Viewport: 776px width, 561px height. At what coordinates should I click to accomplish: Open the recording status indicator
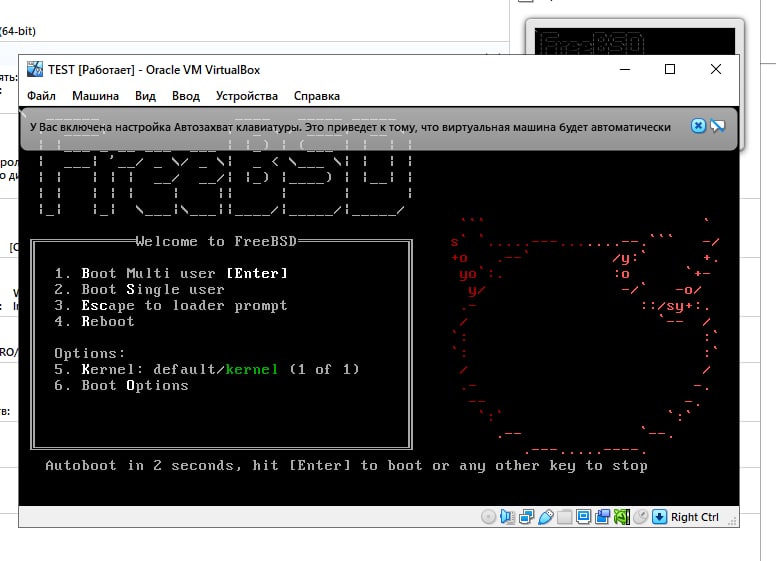[x=602, y=517]
